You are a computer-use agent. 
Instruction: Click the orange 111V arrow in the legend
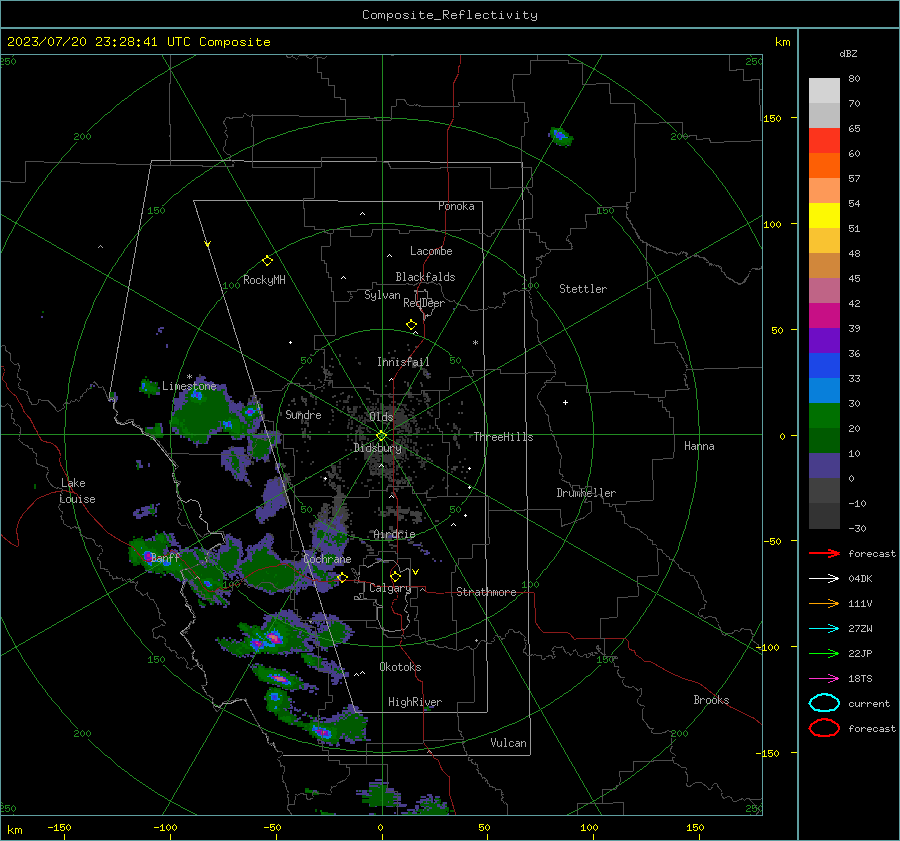point(824,603)
